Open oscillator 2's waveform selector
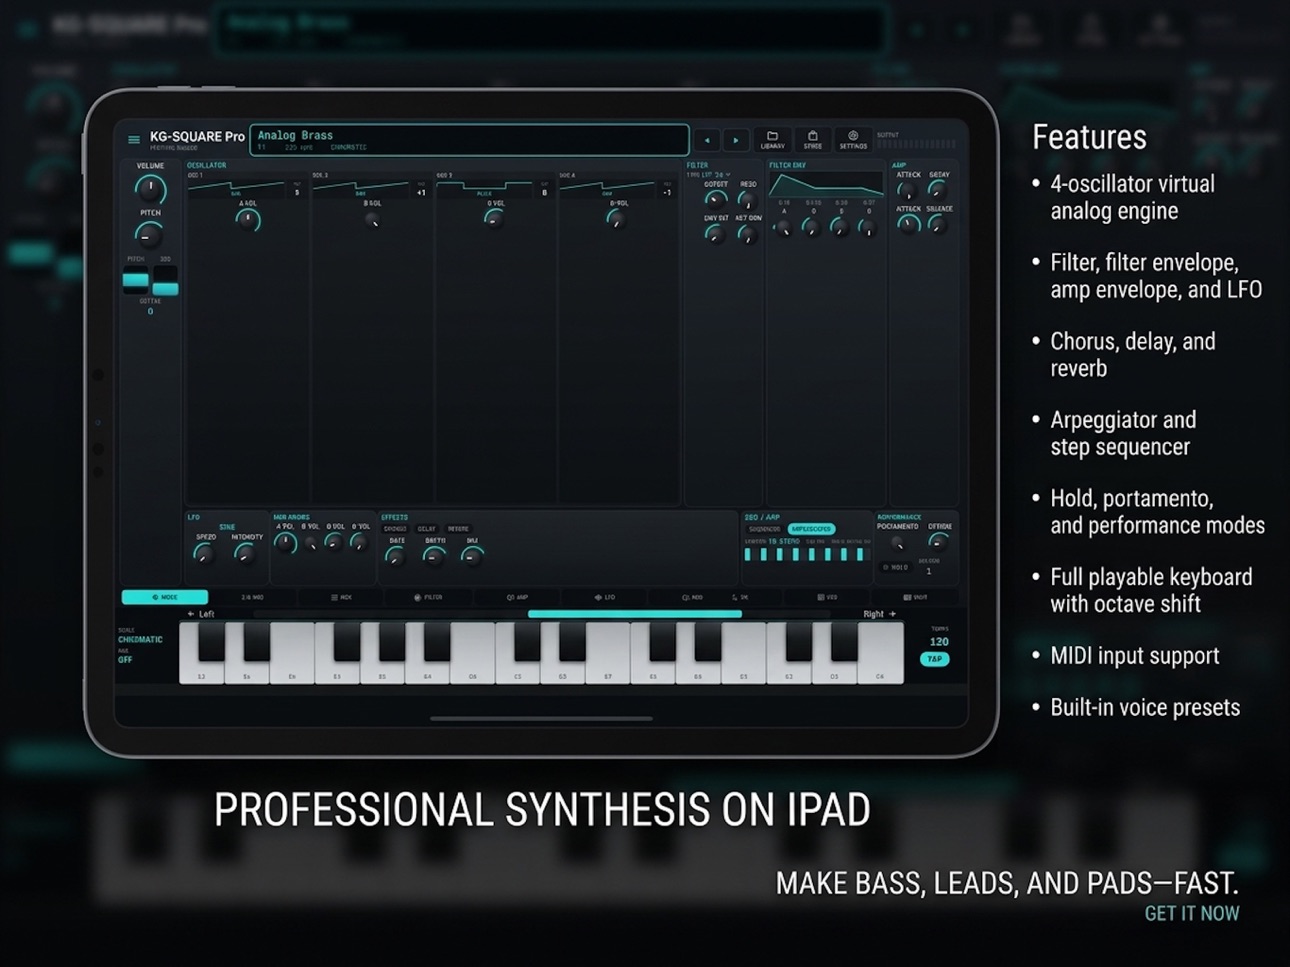1290x967 pixels. coord(360,188)
